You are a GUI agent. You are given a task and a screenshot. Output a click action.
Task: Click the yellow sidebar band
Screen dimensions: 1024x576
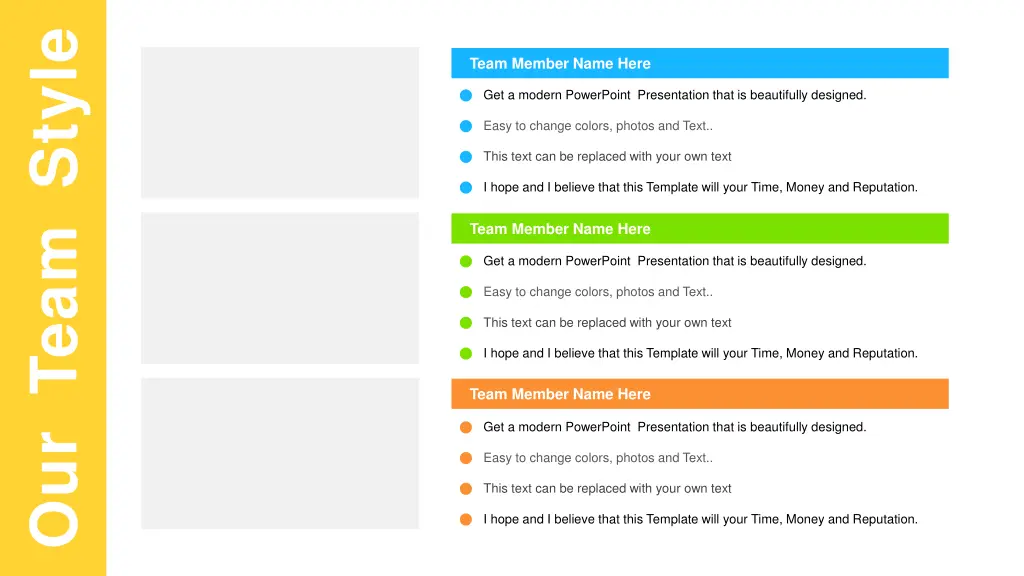[x=53, y=288]
